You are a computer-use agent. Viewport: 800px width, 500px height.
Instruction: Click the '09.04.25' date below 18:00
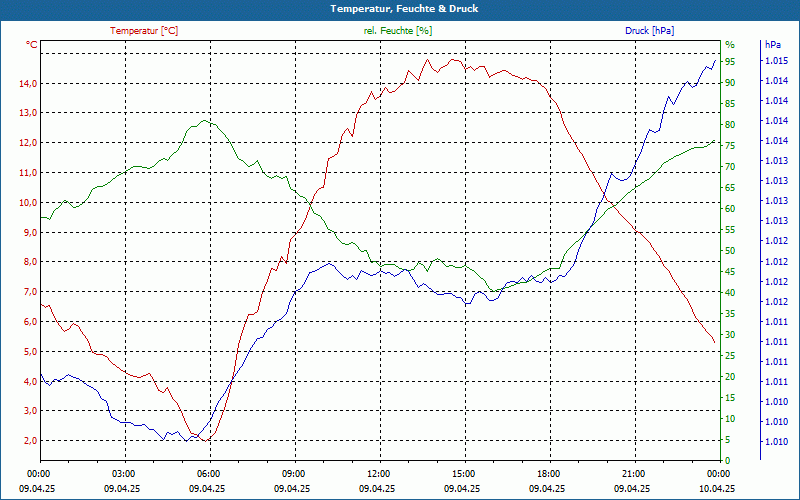pos(547,488)
